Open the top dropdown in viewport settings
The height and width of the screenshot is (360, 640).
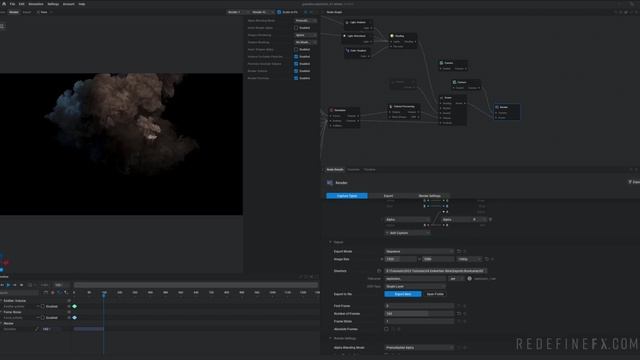(305, 20)
